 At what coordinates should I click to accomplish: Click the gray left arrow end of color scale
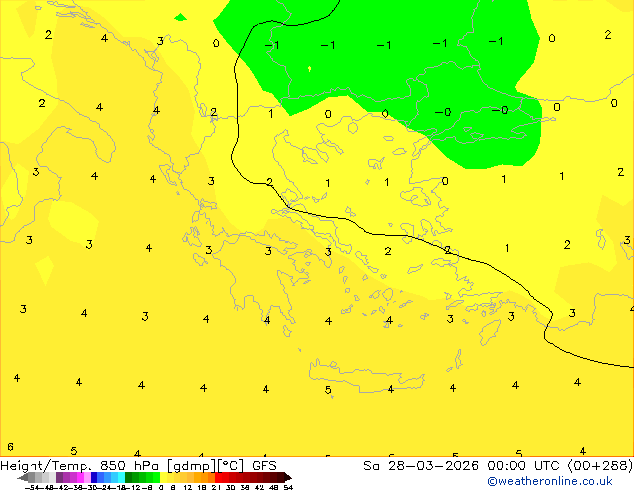tap(23, 478)
